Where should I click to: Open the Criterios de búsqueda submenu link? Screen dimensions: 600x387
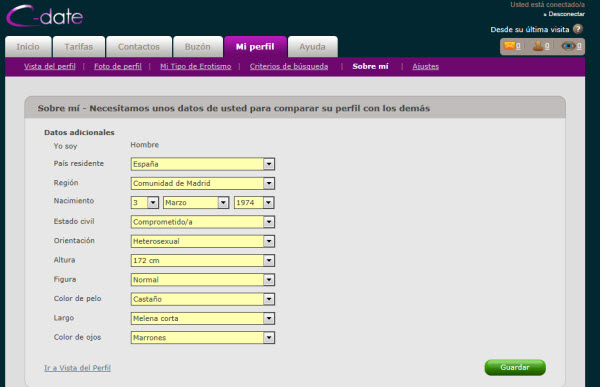click(289, 66)
